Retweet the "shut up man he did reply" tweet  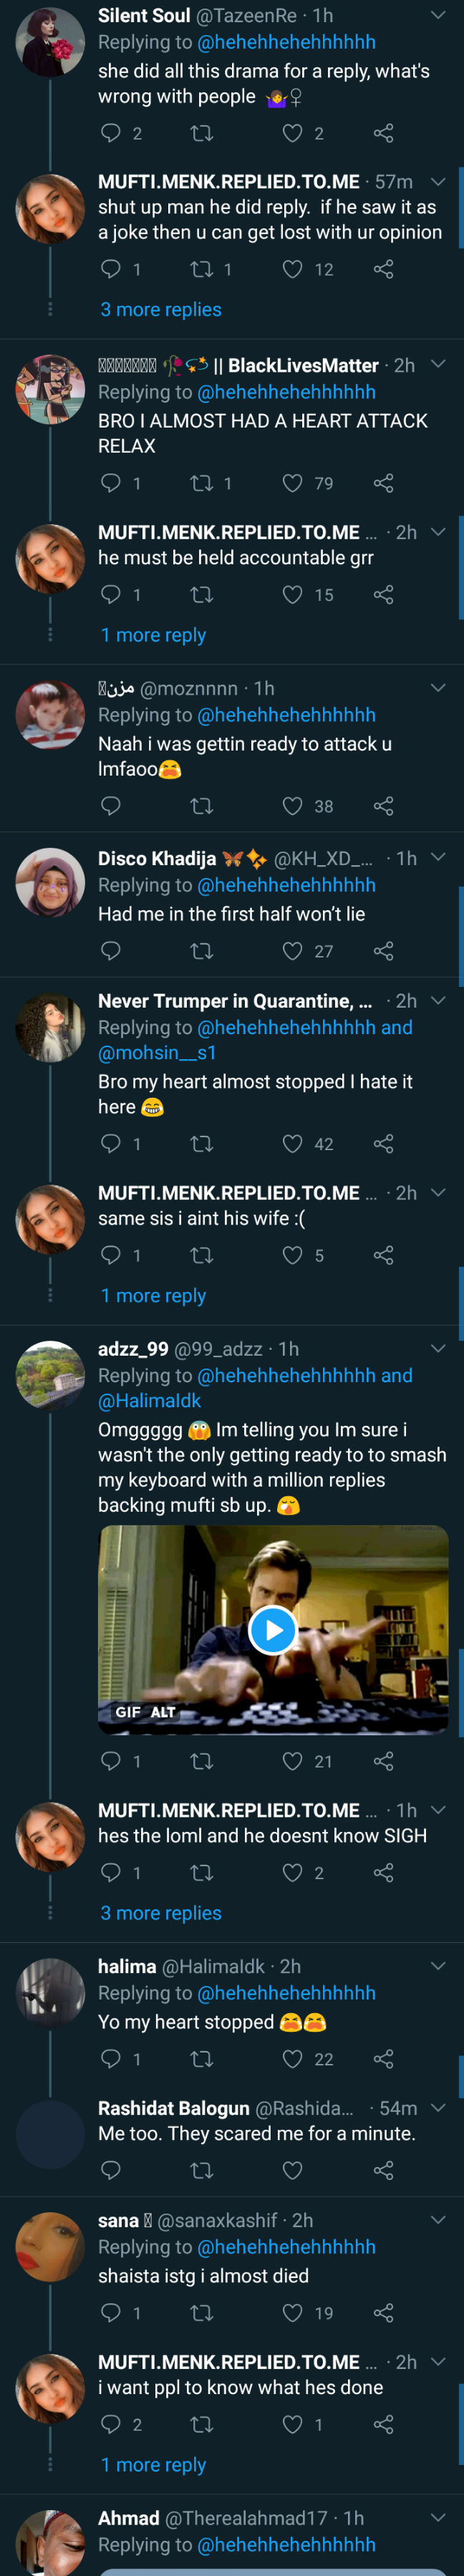click(202, 269)
